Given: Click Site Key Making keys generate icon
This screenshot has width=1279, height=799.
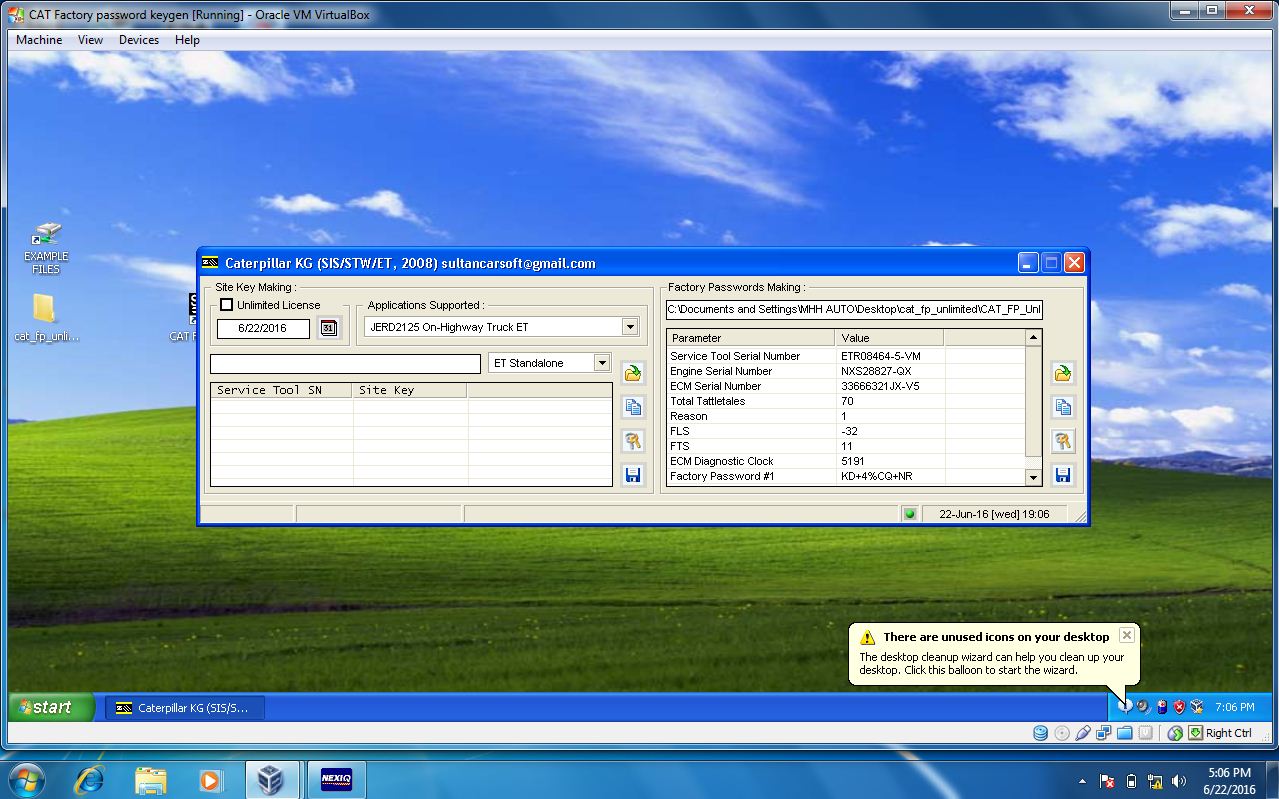Looking at the screenshot, I should point(632,441).
